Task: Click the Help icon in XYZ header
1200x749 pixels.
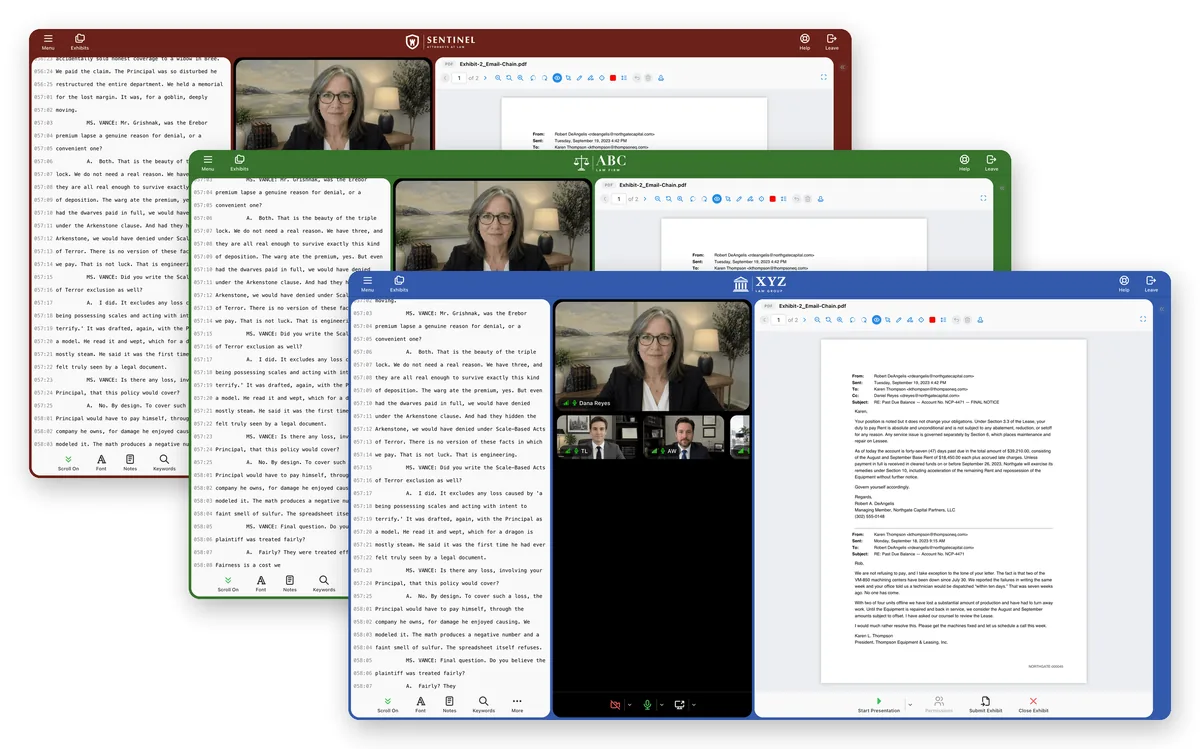Action: [x=1124, y=284]
